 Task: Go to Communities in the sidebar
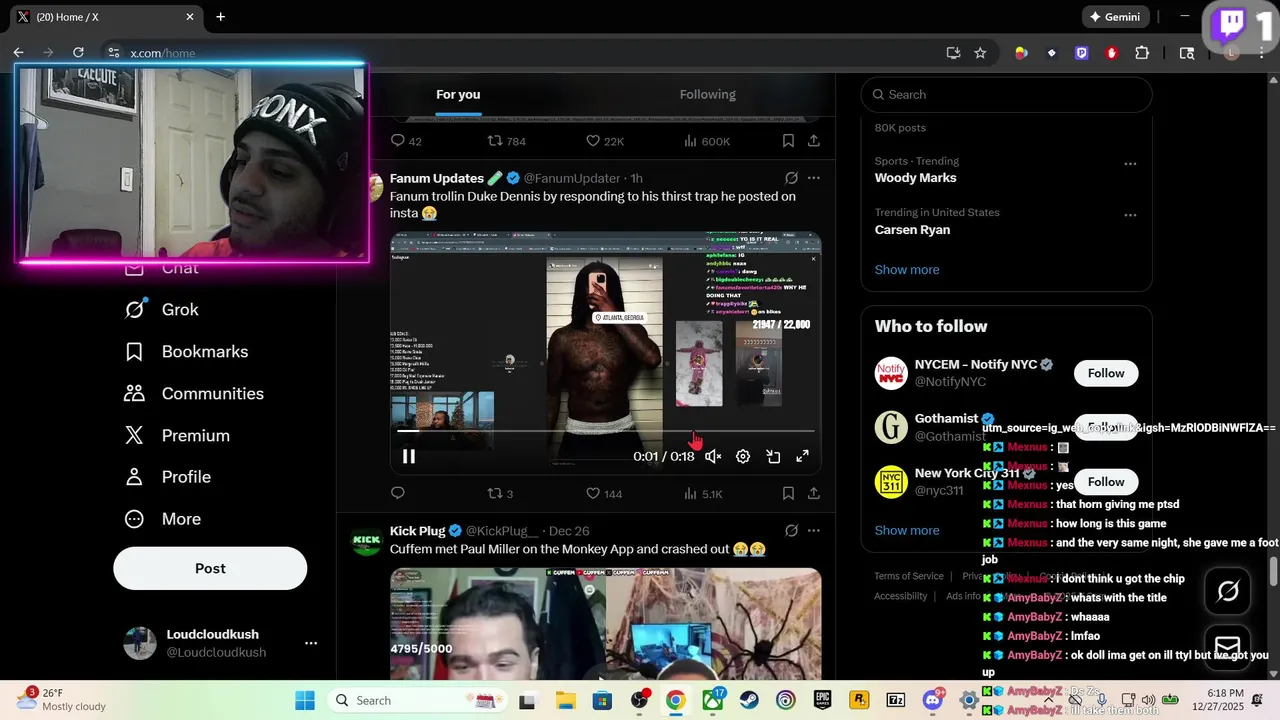194,394
